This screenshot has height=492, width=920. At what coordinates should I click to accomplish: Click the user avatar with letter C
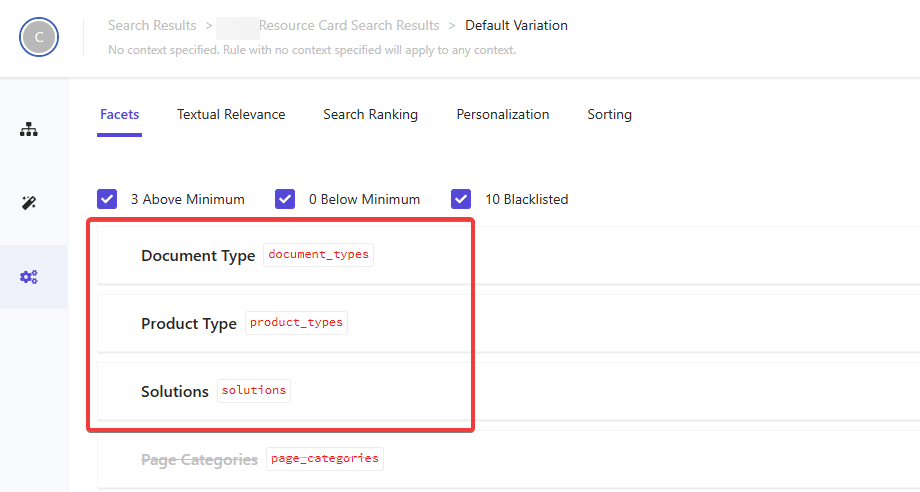click(39, 37)
